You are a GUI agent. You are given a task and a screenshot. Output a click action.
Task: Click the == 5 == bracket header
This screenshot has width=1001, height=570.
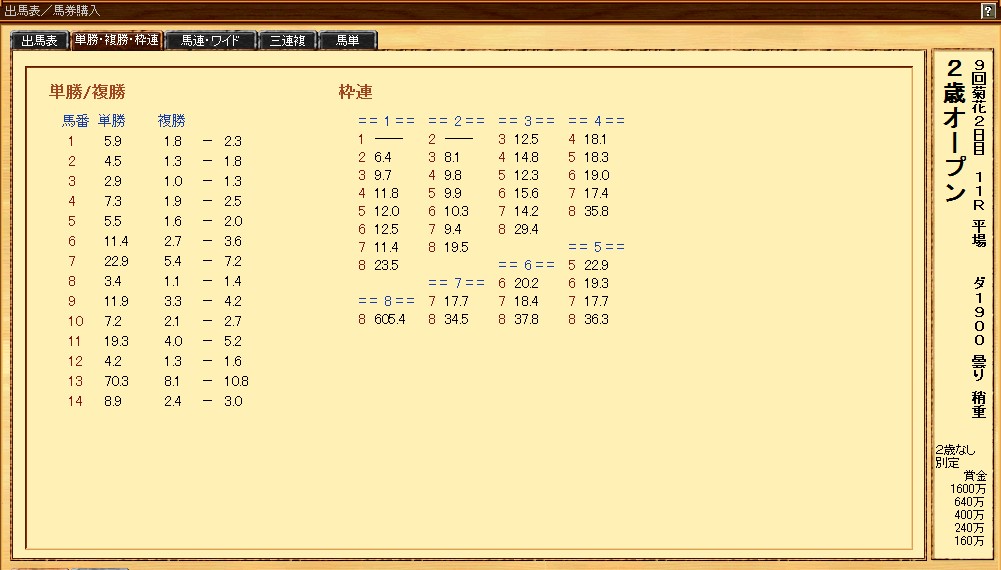click(596, 246)
